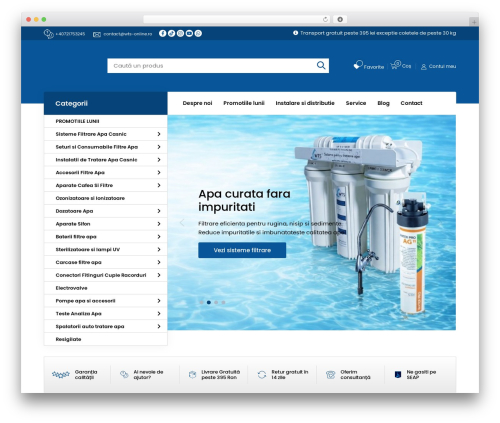
Task: Click the phone icon in the top bar
Action: pos(49,34)
